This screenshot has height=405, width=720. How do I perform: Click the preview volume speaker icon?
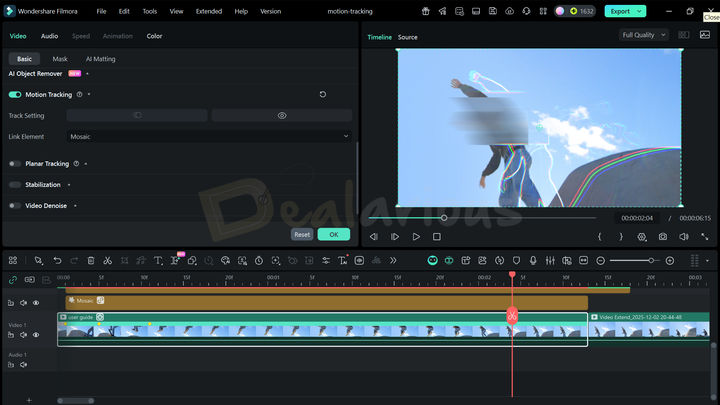tap(684, 236)
